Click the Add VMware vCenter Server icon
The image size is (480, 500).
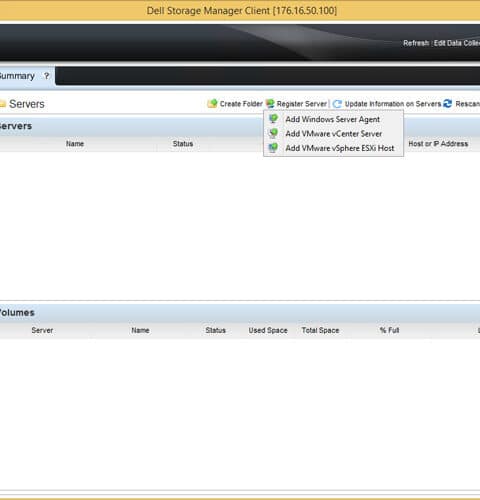click(273, 133)
